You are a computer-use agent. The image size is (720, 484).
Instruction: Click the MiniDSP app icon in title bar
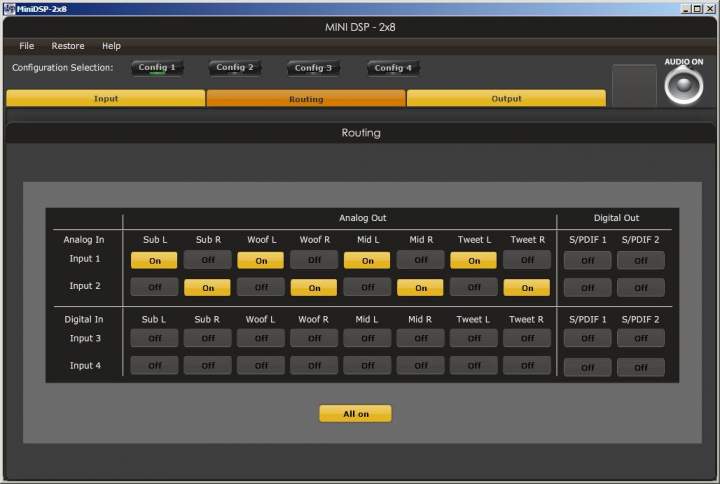click(9, 8)
